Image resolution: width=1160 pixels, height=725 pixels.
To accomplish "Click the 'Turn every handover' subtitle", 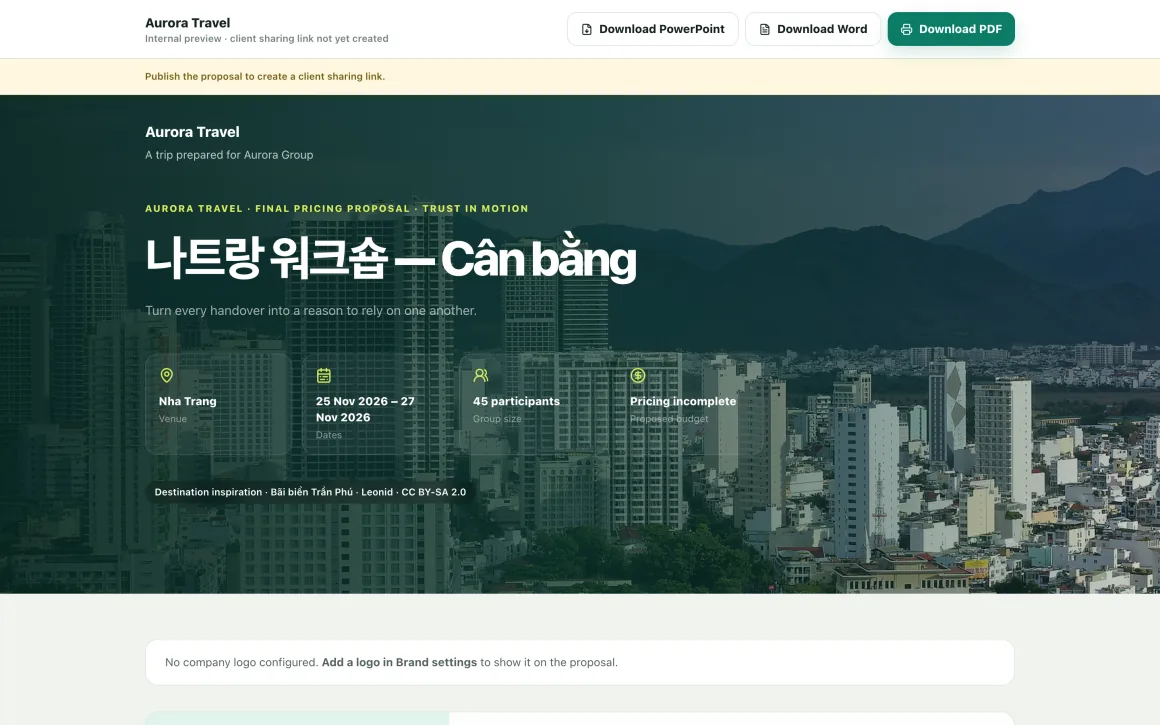I will click(311, 311).
